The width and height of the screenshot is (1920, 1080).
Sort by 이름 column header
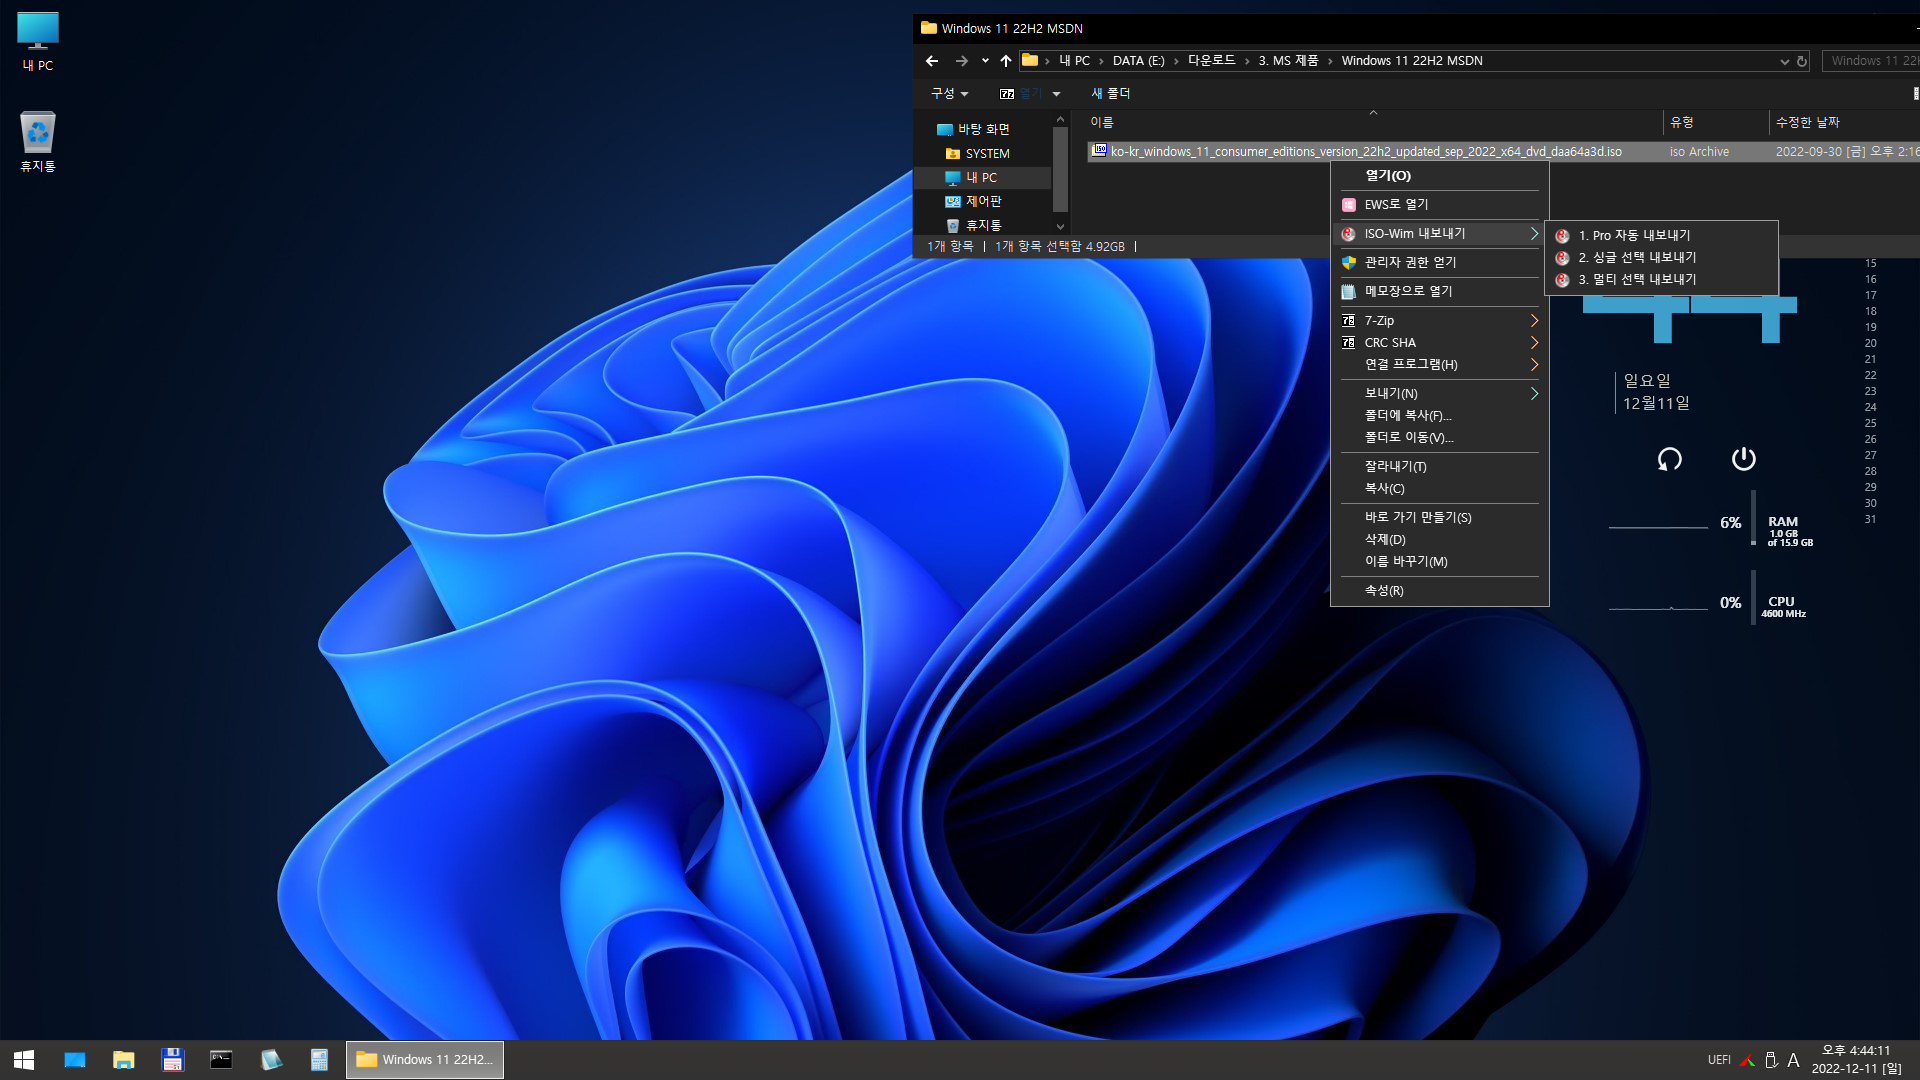point(1374,122)
